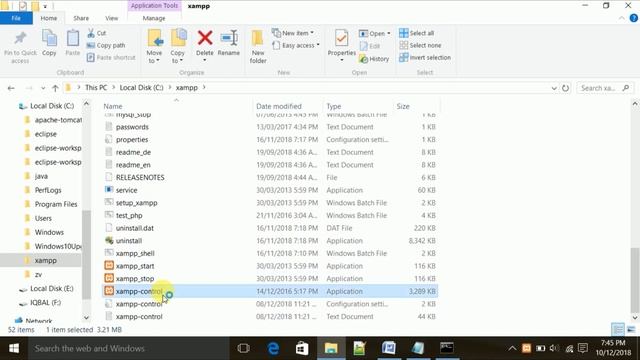Open command prompt window from taskbar
Screen dimensions: 640x360
tap(447, 348)
